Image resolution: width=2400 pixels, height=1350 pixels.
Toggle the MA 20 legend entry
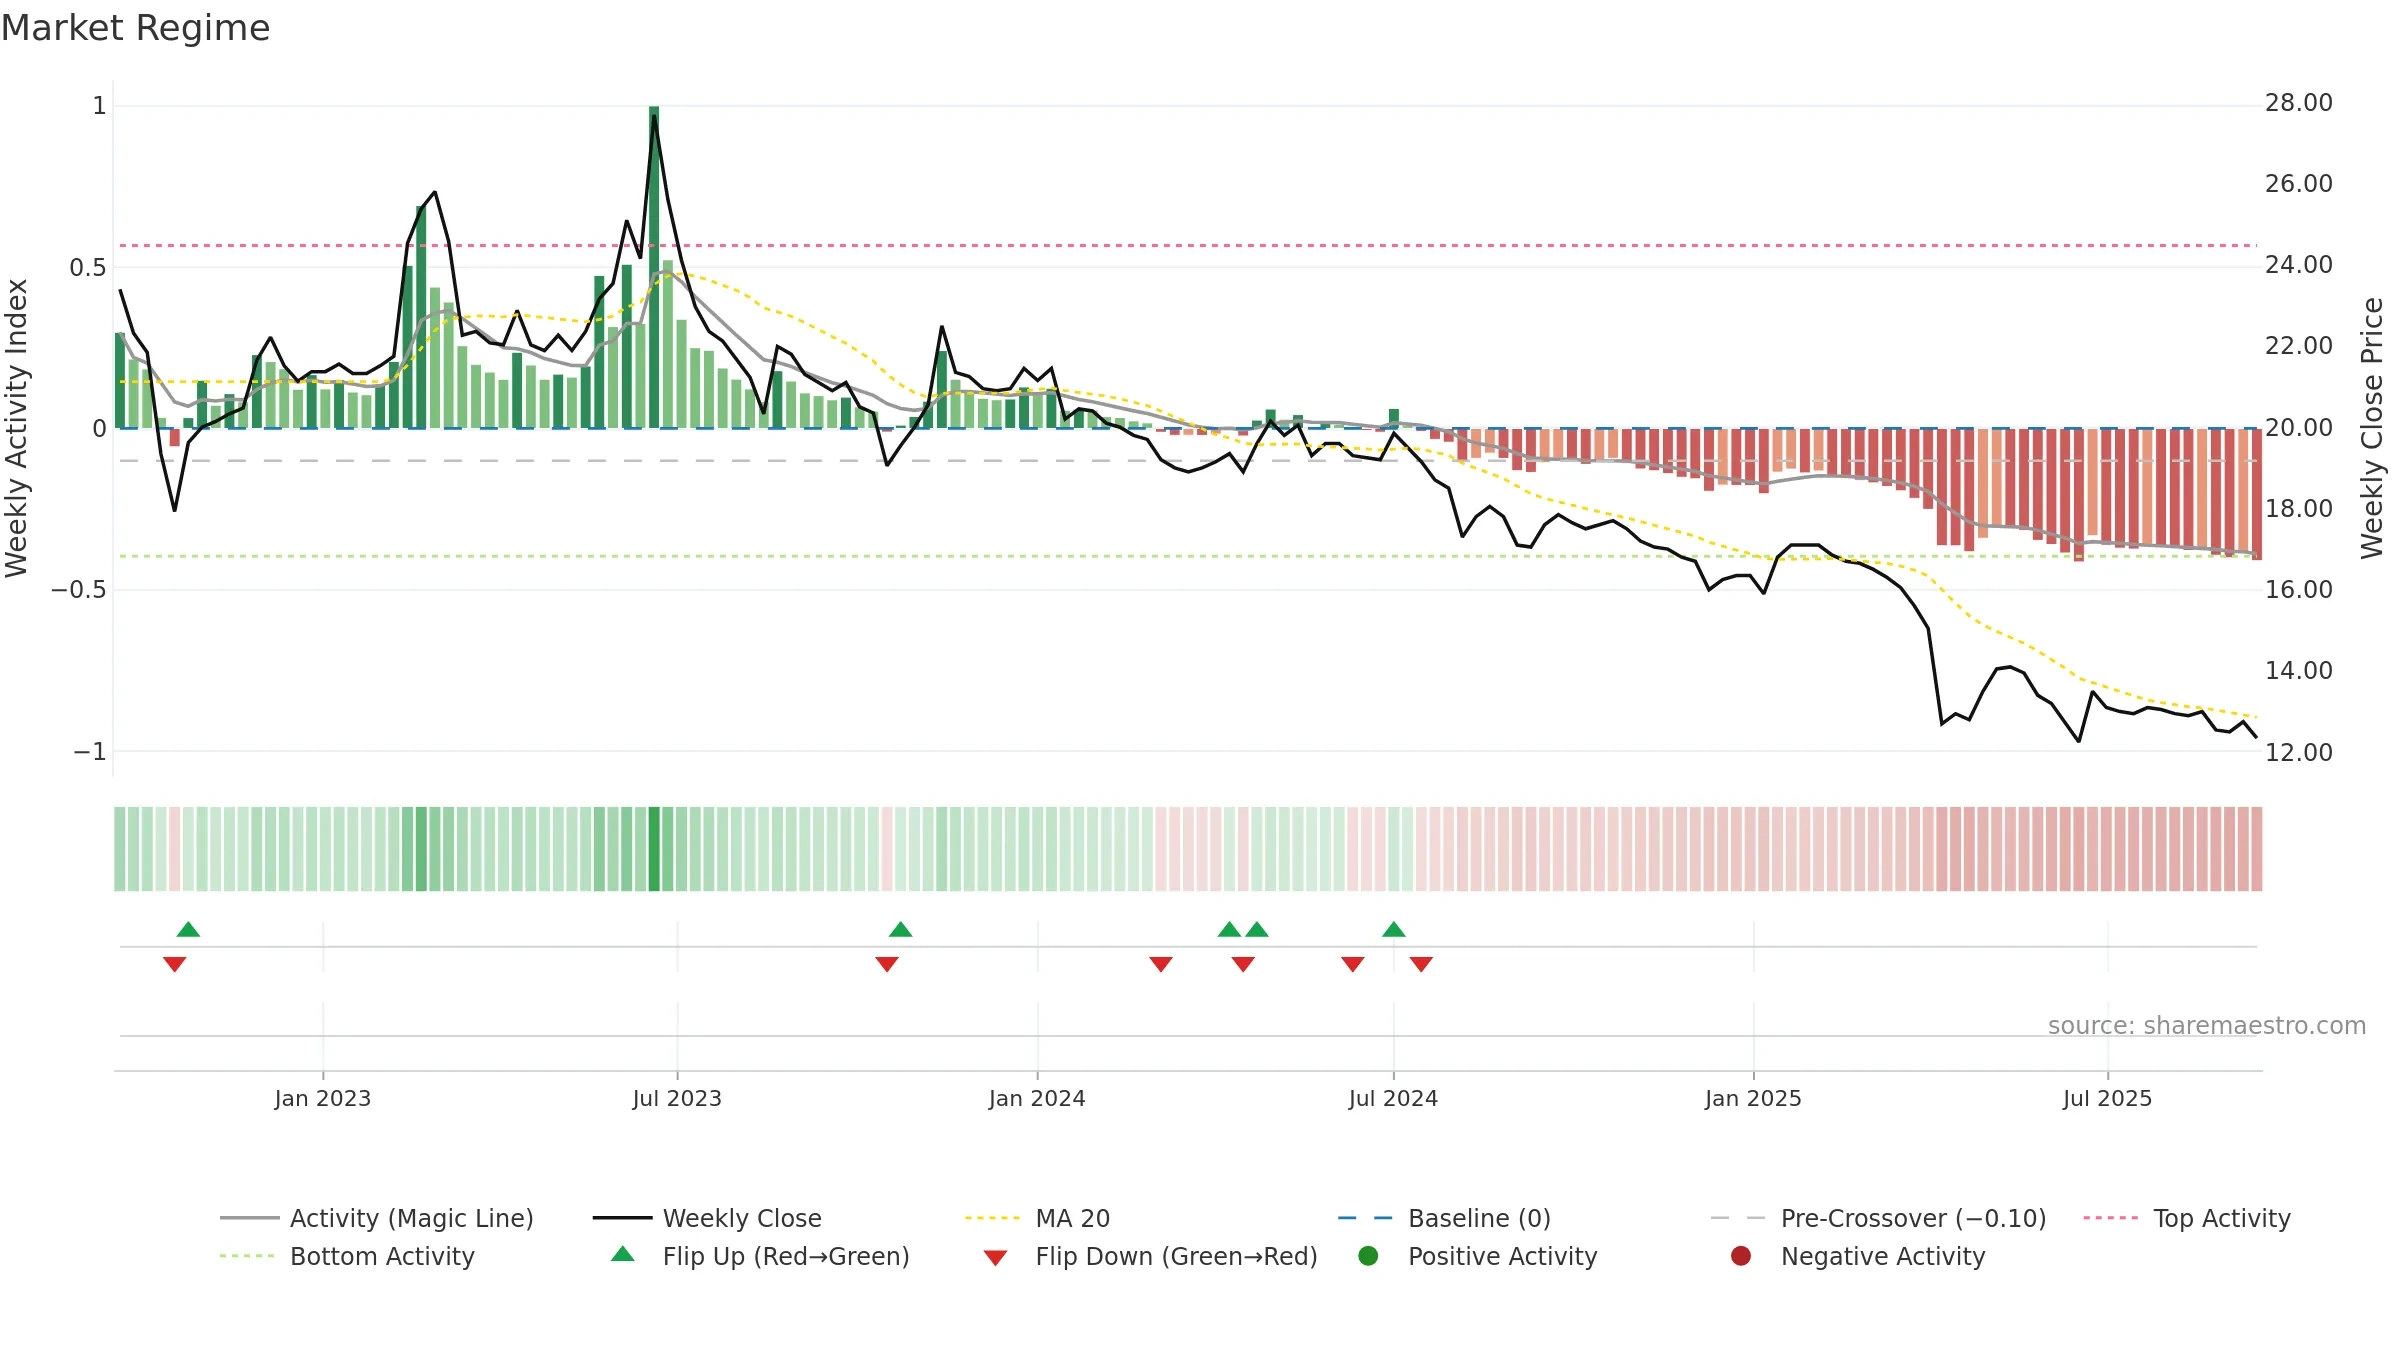click(x=1037, y=1218)
